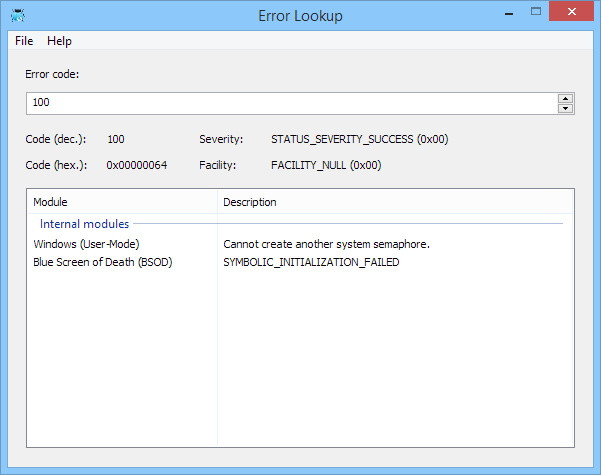Sort by the Module column header
The height and width of the screenshot is (475, 601).
coord(122,202)
